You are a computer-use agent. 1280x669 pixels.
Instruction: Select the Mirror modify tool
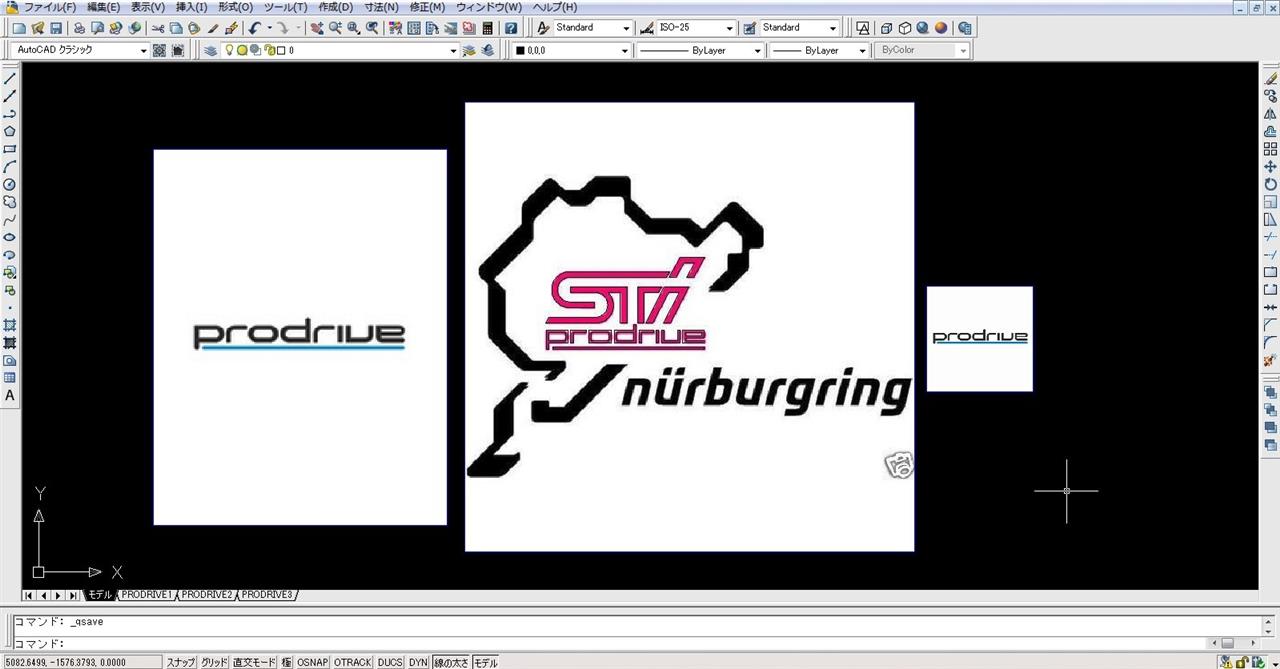pyautogui.click(x=1270, y=113)
